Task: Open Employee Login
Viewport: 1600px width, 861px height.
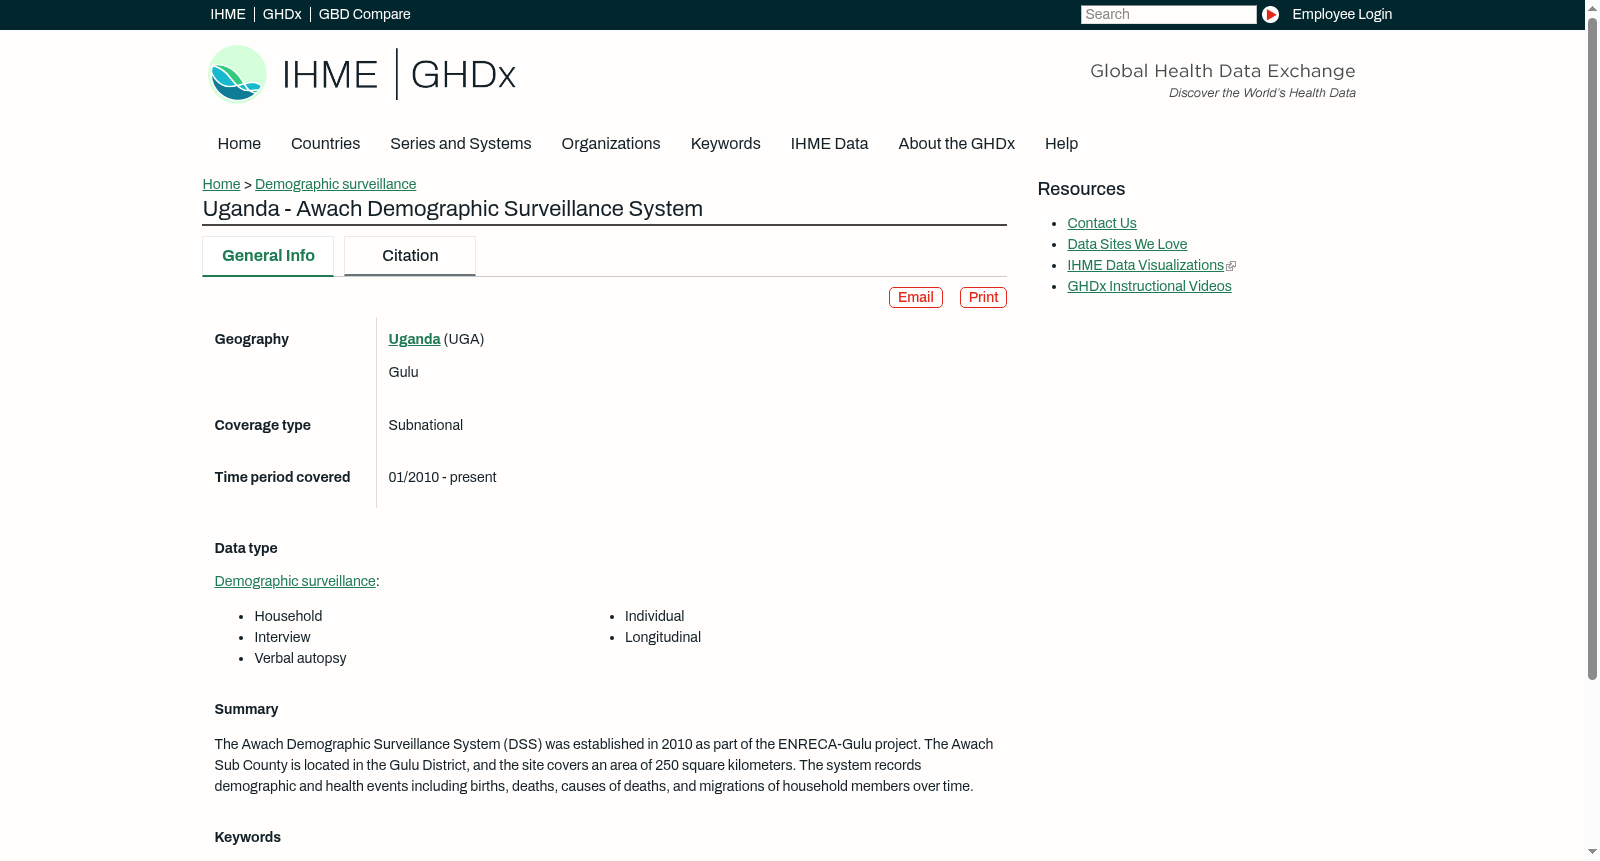Action: coord(1342,14)
